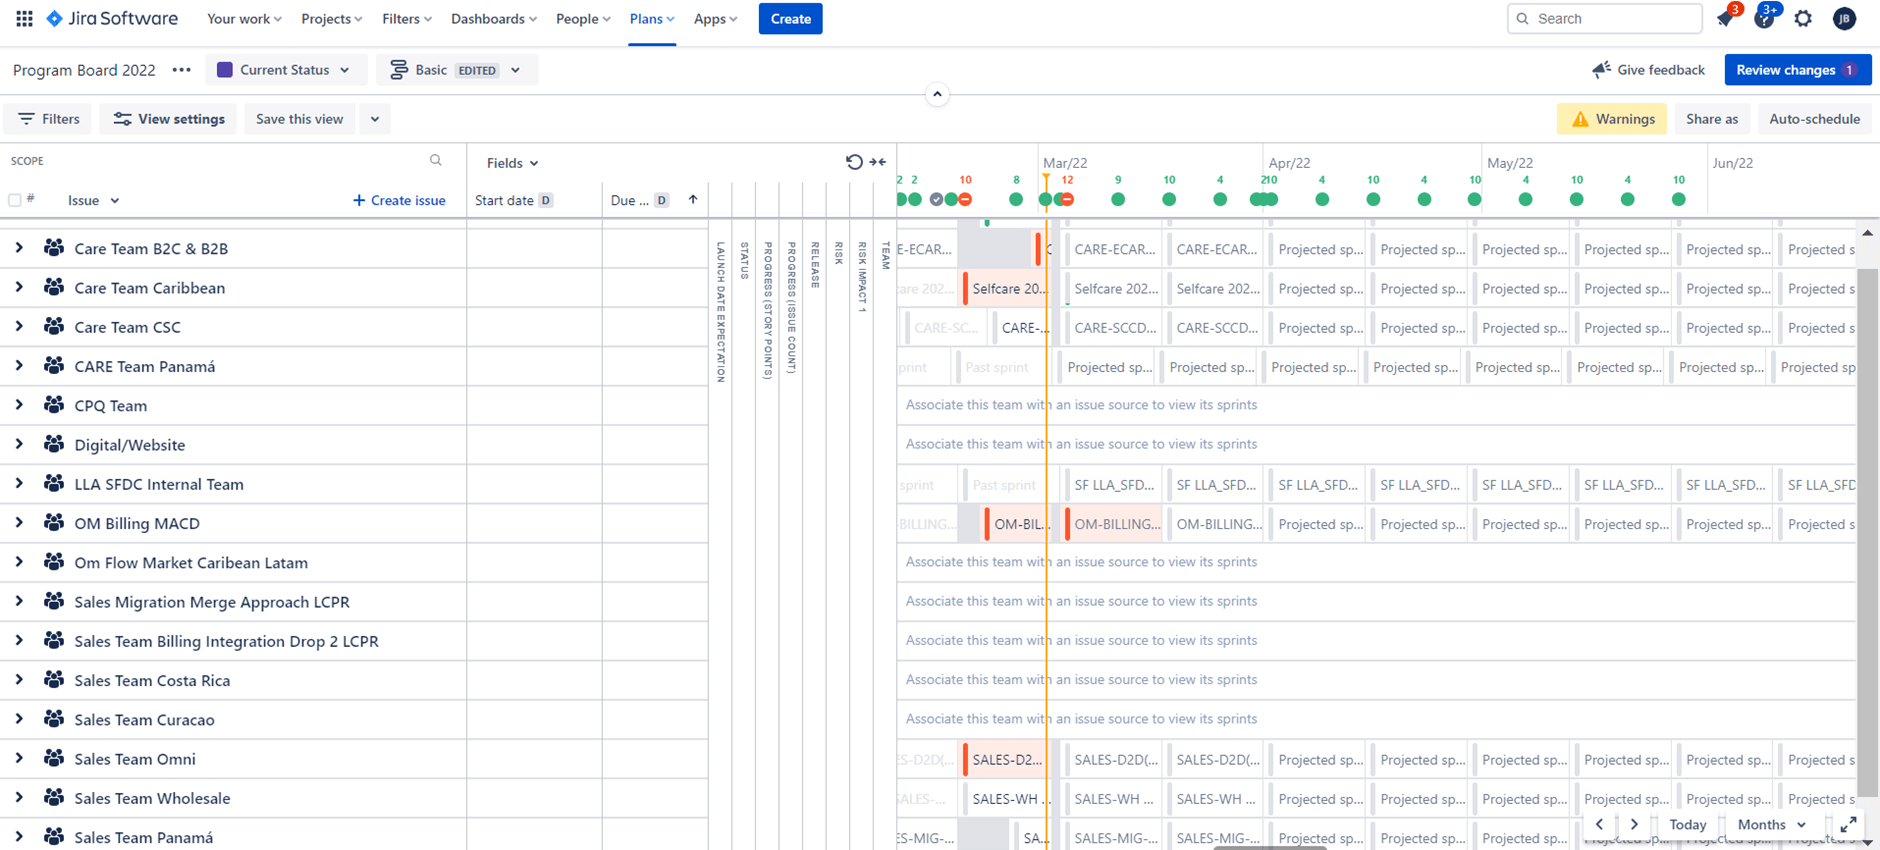The width and height of the screenshot is (1880, 850).
Task: Collapse the fields columns arrows icon
Action: 878,162
